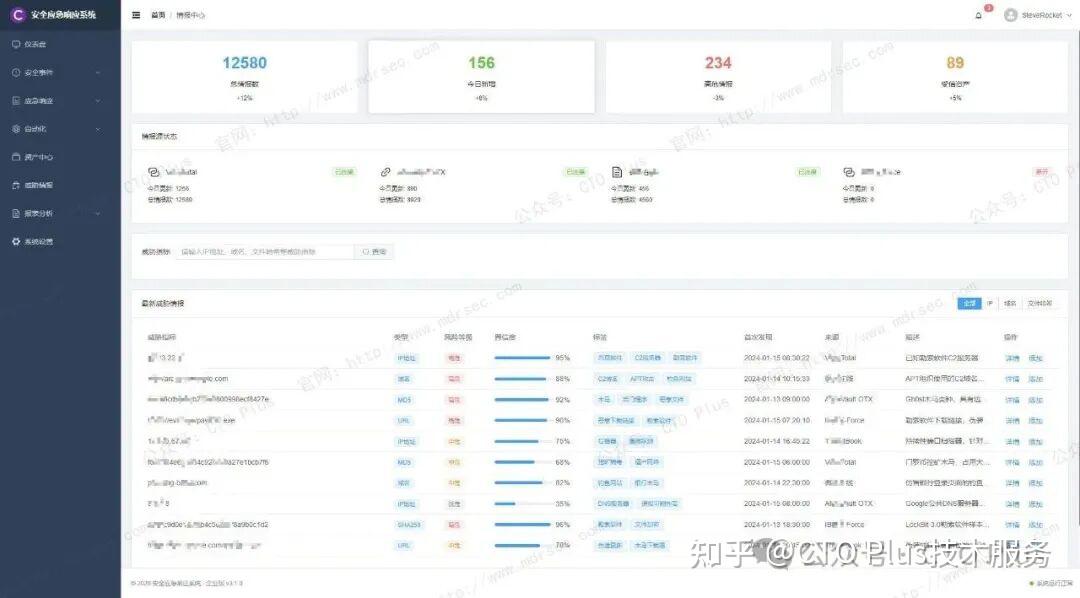Screen dimensions: 1080x598
Task: Click the date '2024-01-13 18:30:00'
Action: tap(777, 525)
